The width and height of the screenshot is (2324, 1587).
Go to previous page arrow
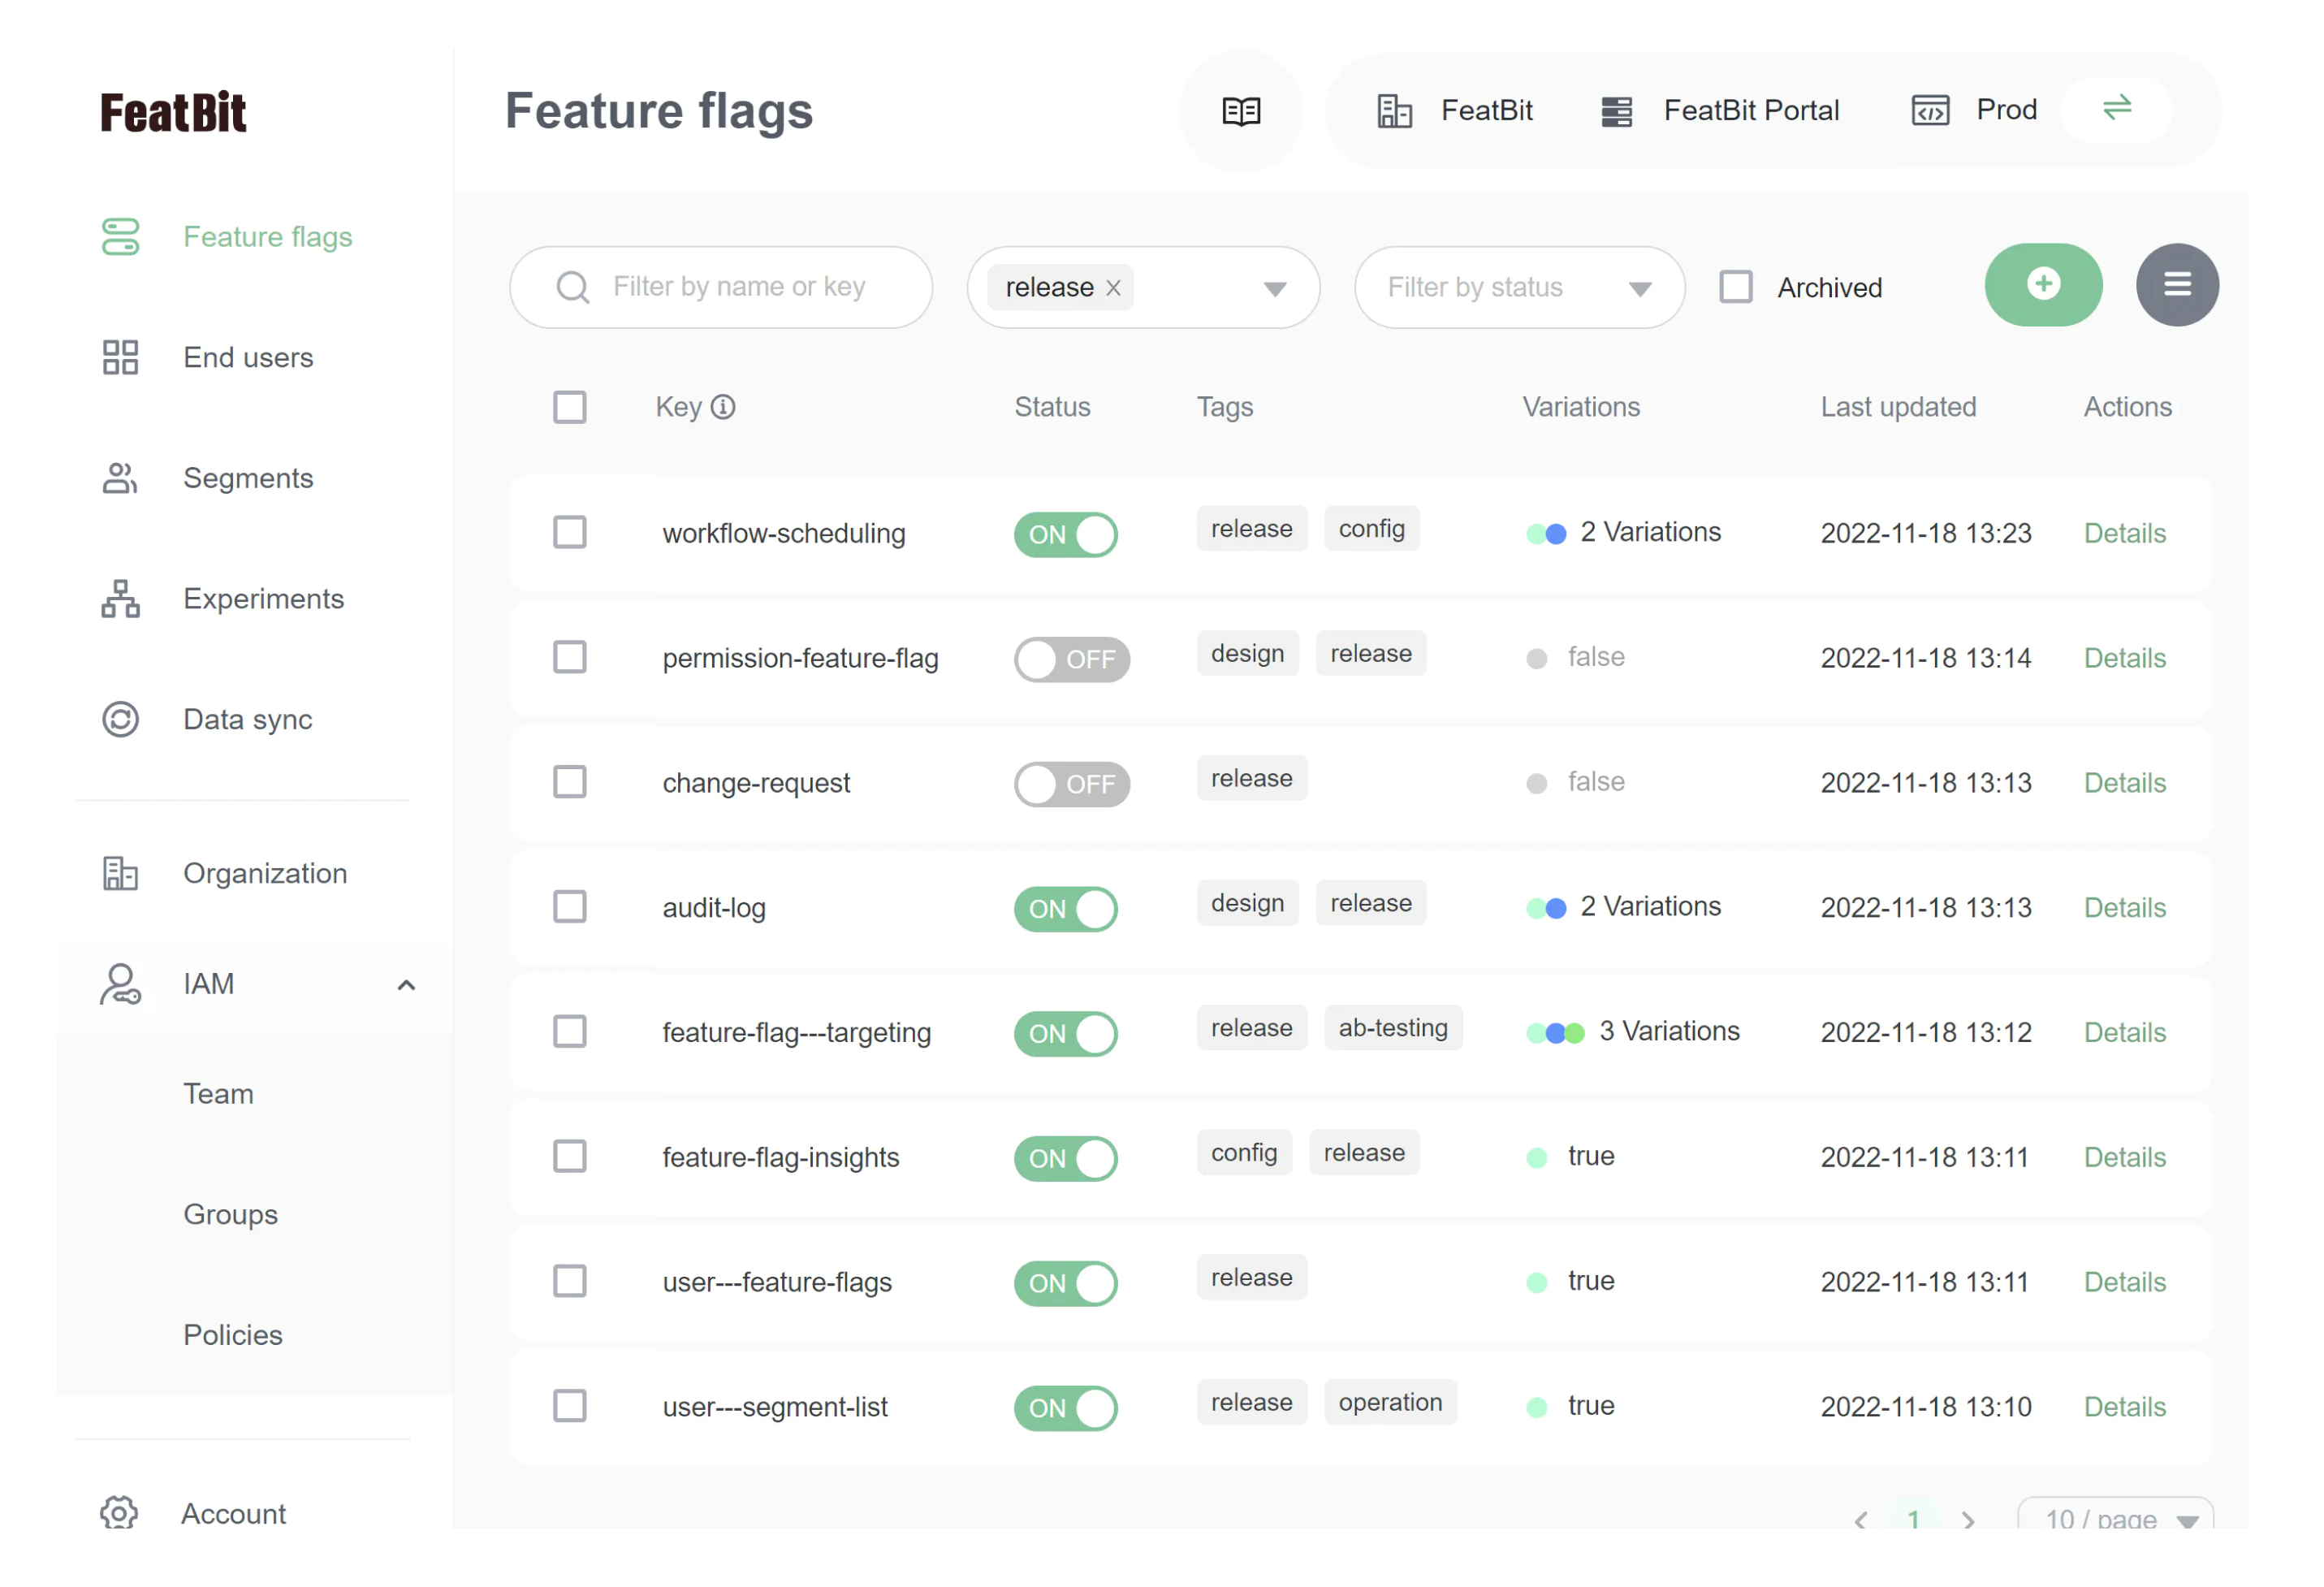click(1860, 1520)
